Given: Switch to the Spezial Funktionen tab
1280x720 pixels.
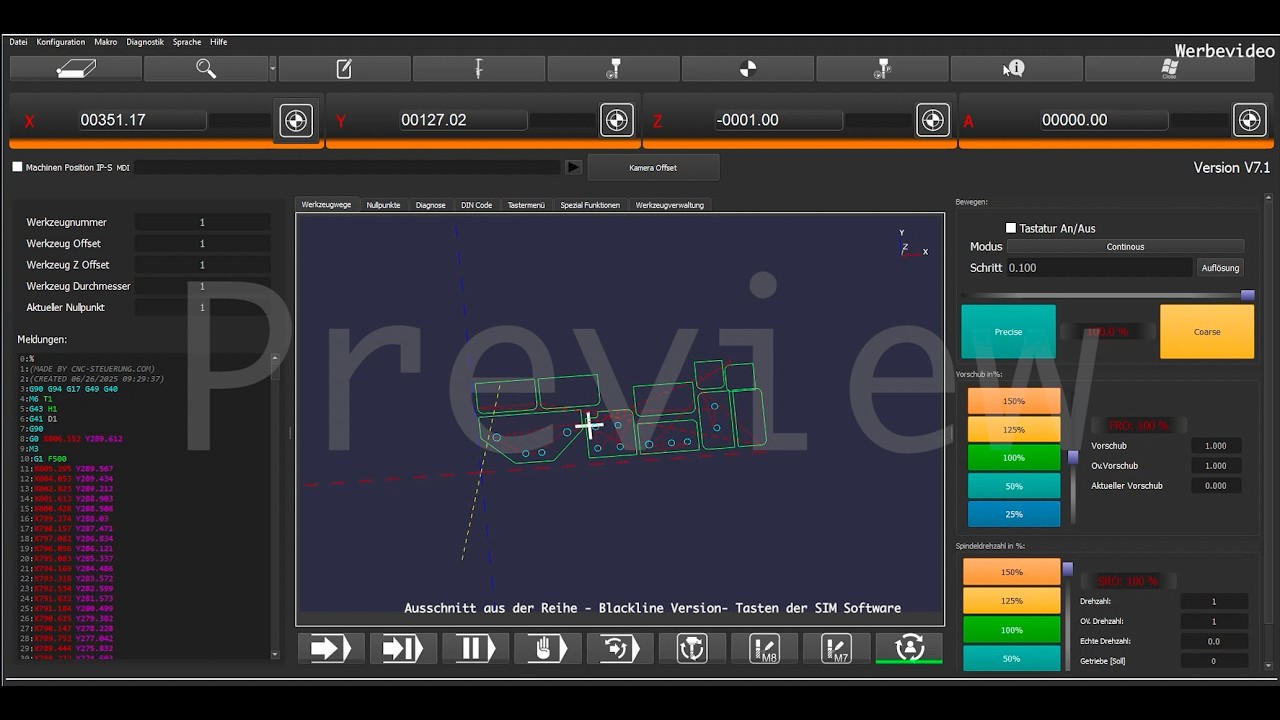Looking at the screenshot, I should pyautogui.click(x=590, y=204).
